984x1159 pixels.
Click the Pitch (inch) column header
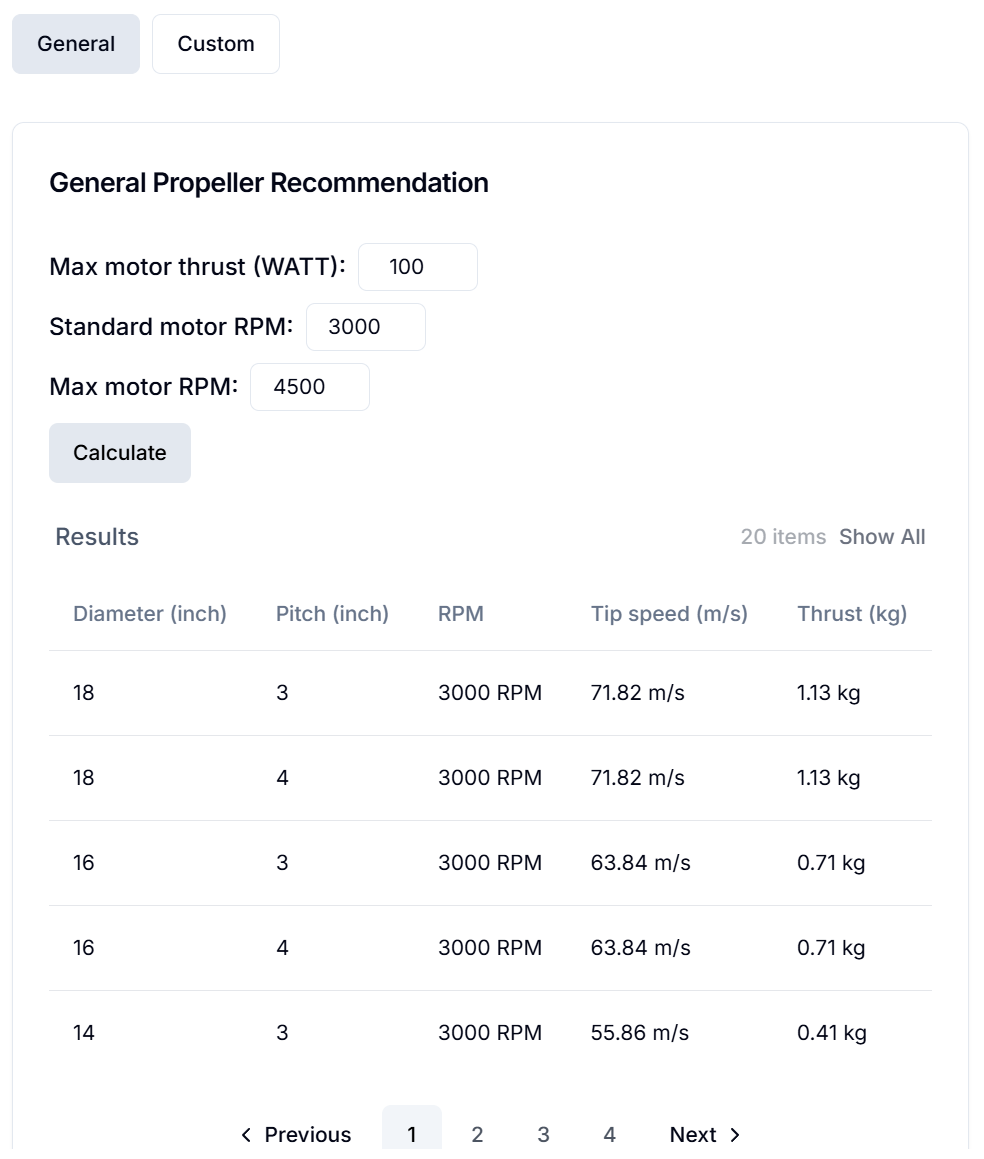coord(332,614)
